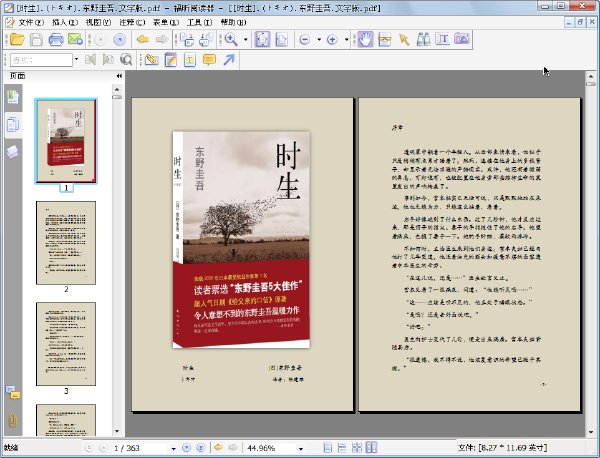Select the Typewriter text tool
Image resolution: width=600 pixels, height=458 pixels.
tap(442, 39)
